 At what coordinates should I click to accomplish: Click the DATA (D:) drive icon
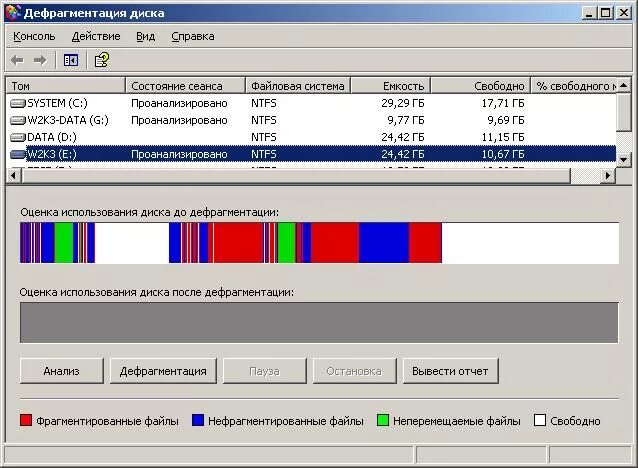pyautogui.click(x=17, y=137)
